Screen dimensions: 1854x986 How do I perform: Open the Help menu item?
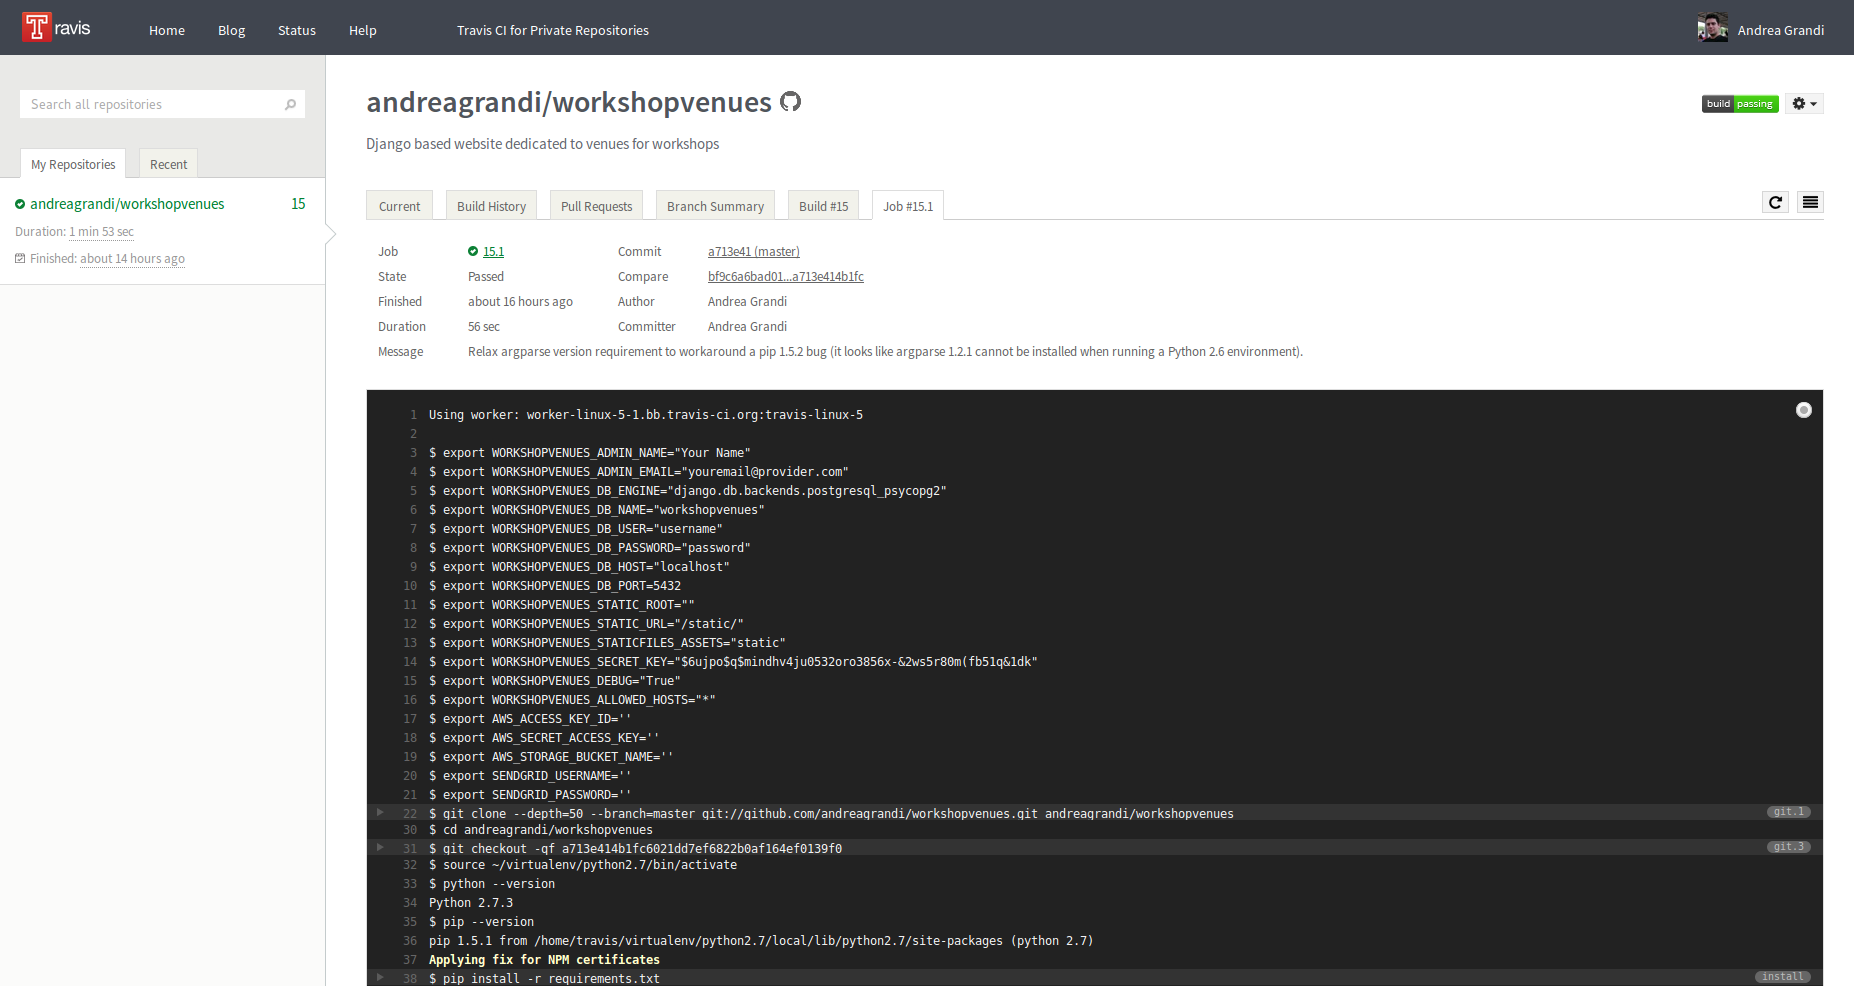363,31
